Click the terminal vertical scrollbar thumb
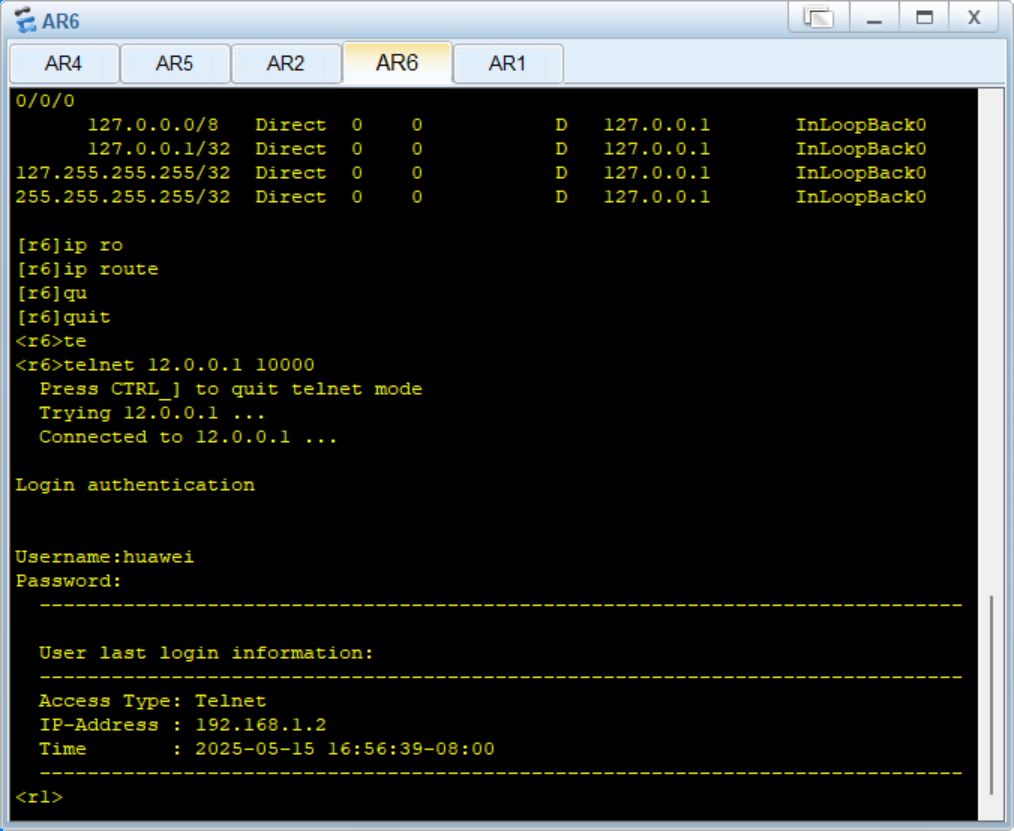 [991, 695]
